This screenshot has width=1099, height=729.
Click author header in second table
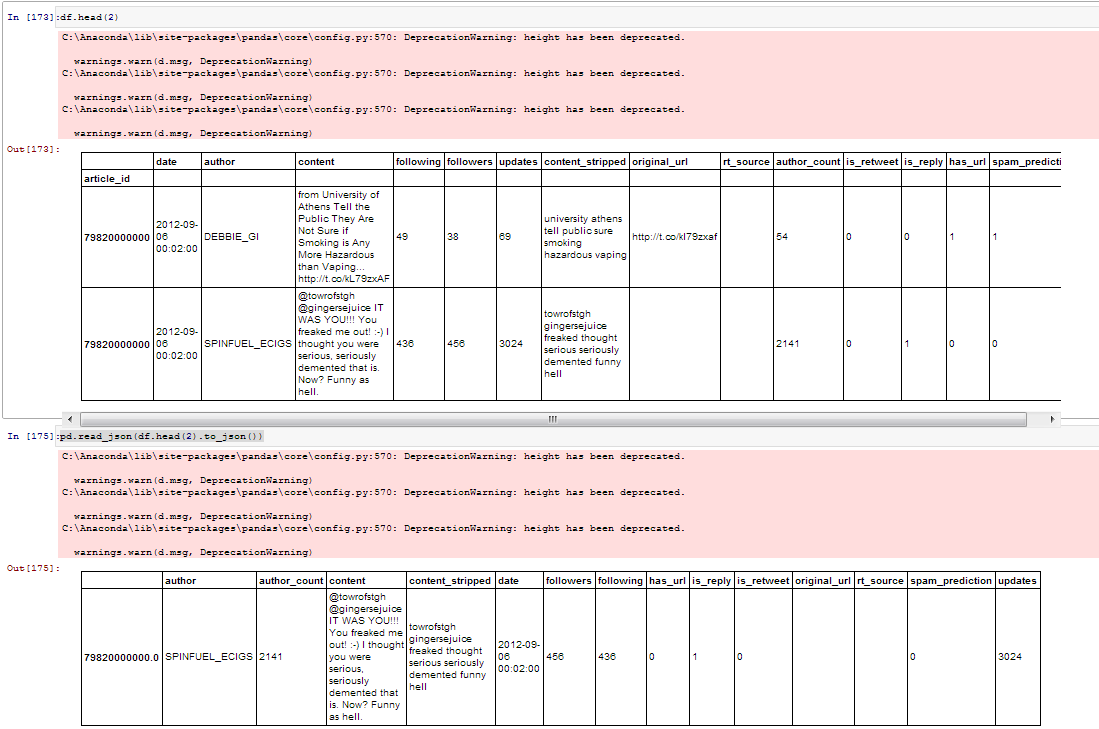point(210,580)
